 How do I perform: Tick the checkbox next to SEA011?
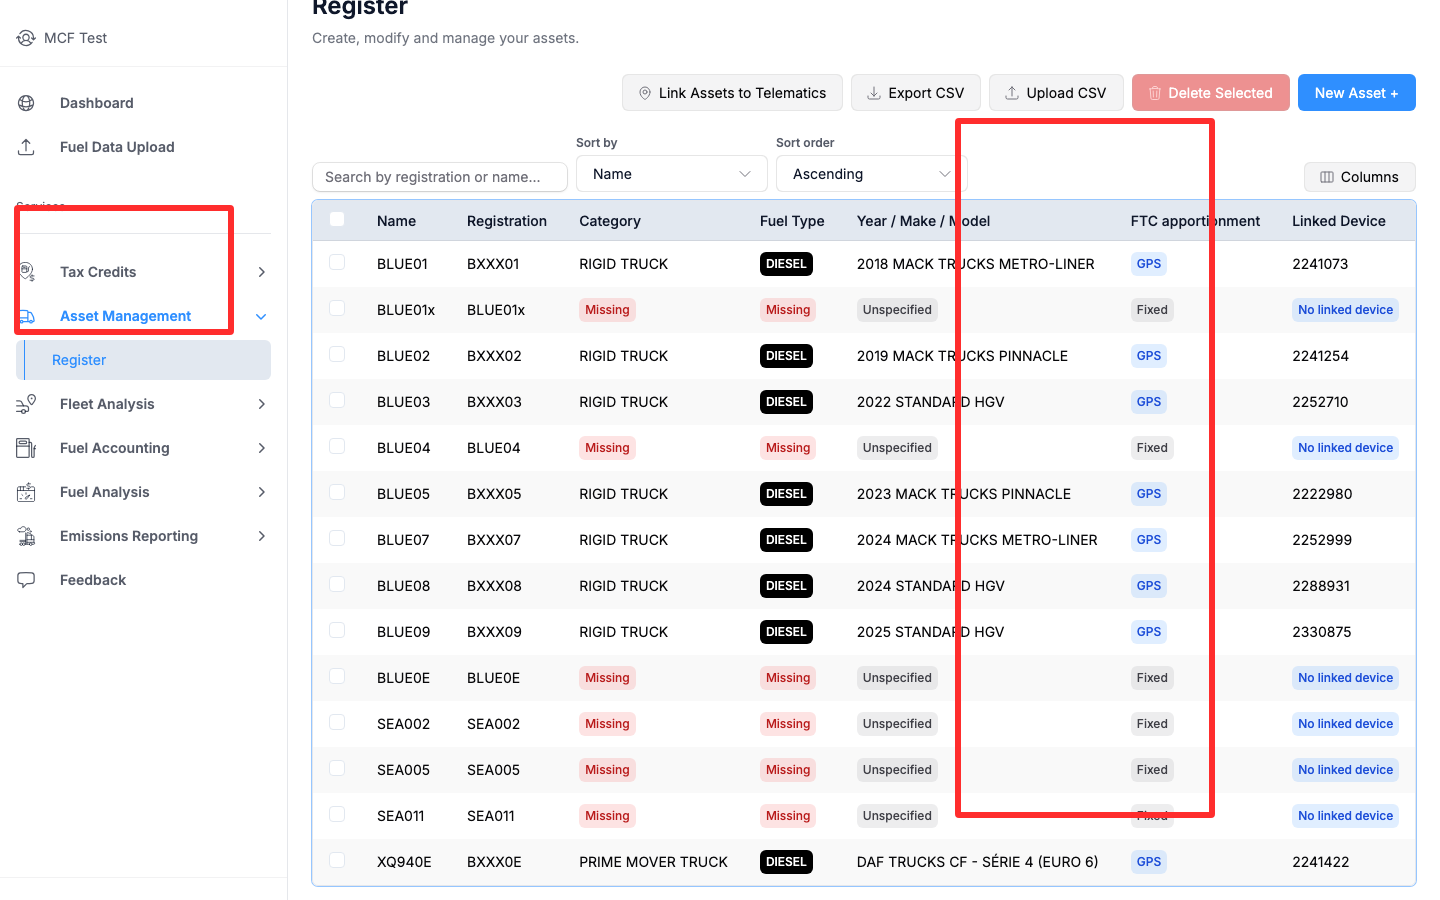click(x=337, y=815)
